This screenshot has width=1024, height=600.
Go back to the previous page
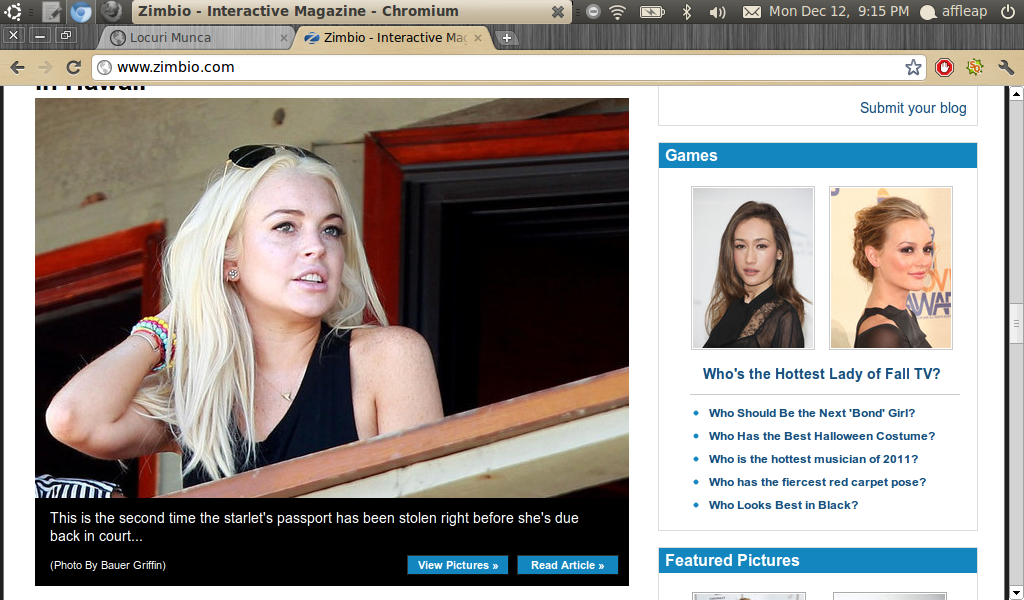18,67
